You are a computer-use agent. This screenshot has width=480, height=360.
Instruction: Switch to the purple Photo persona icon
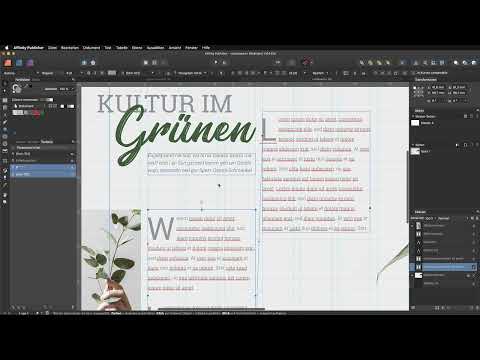coord(30,63)
